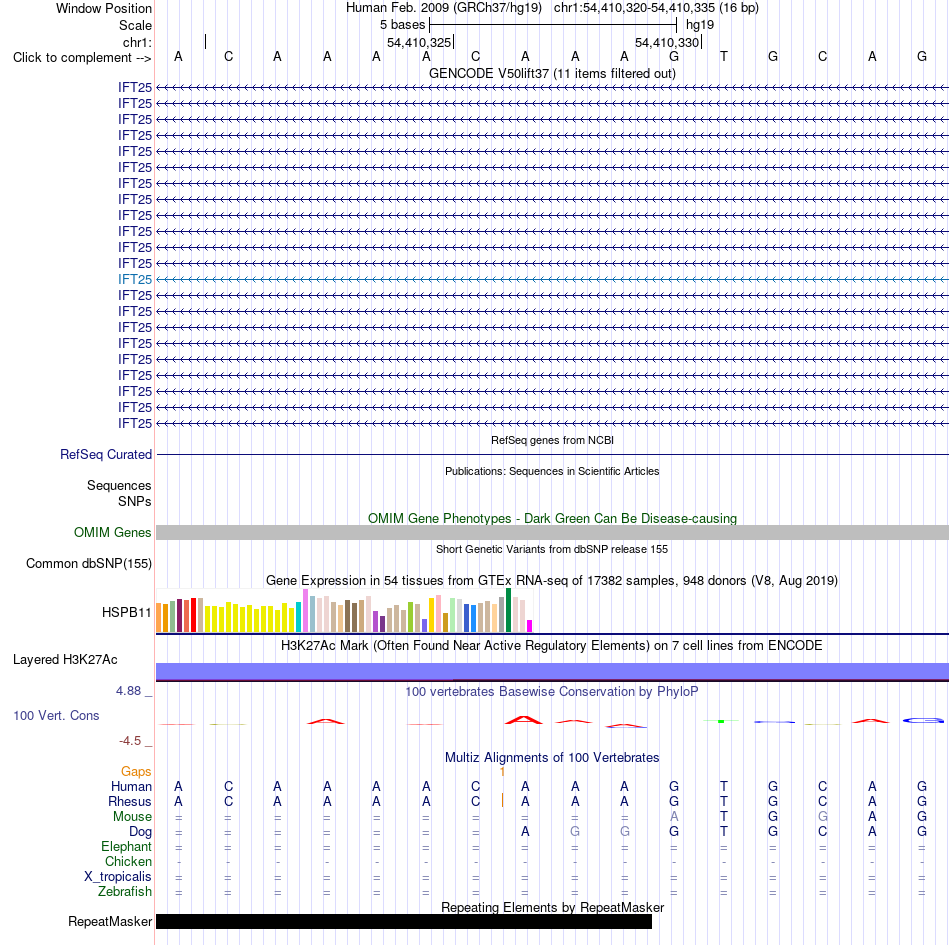This screenshot has height=945, width=950.
Task: Click the HSPB11 gene expression label
Action: [x=126, y=612]
